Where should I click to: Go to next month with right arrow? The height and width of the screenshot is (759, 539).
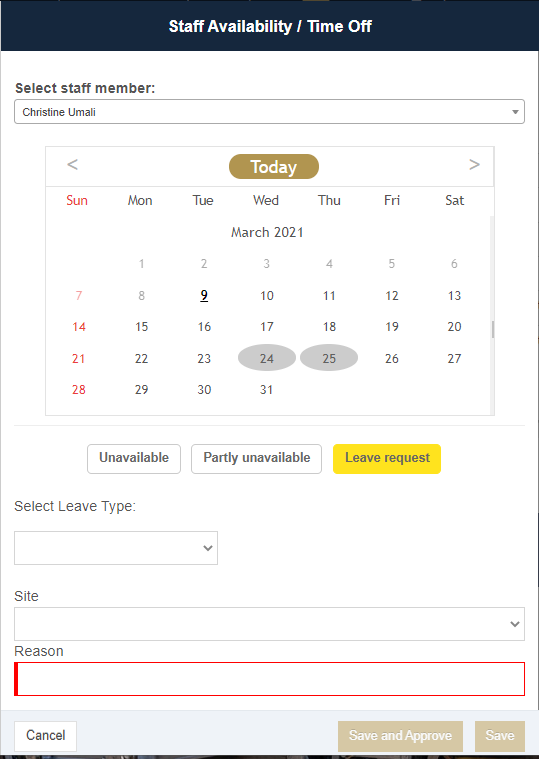click(474, 165)
